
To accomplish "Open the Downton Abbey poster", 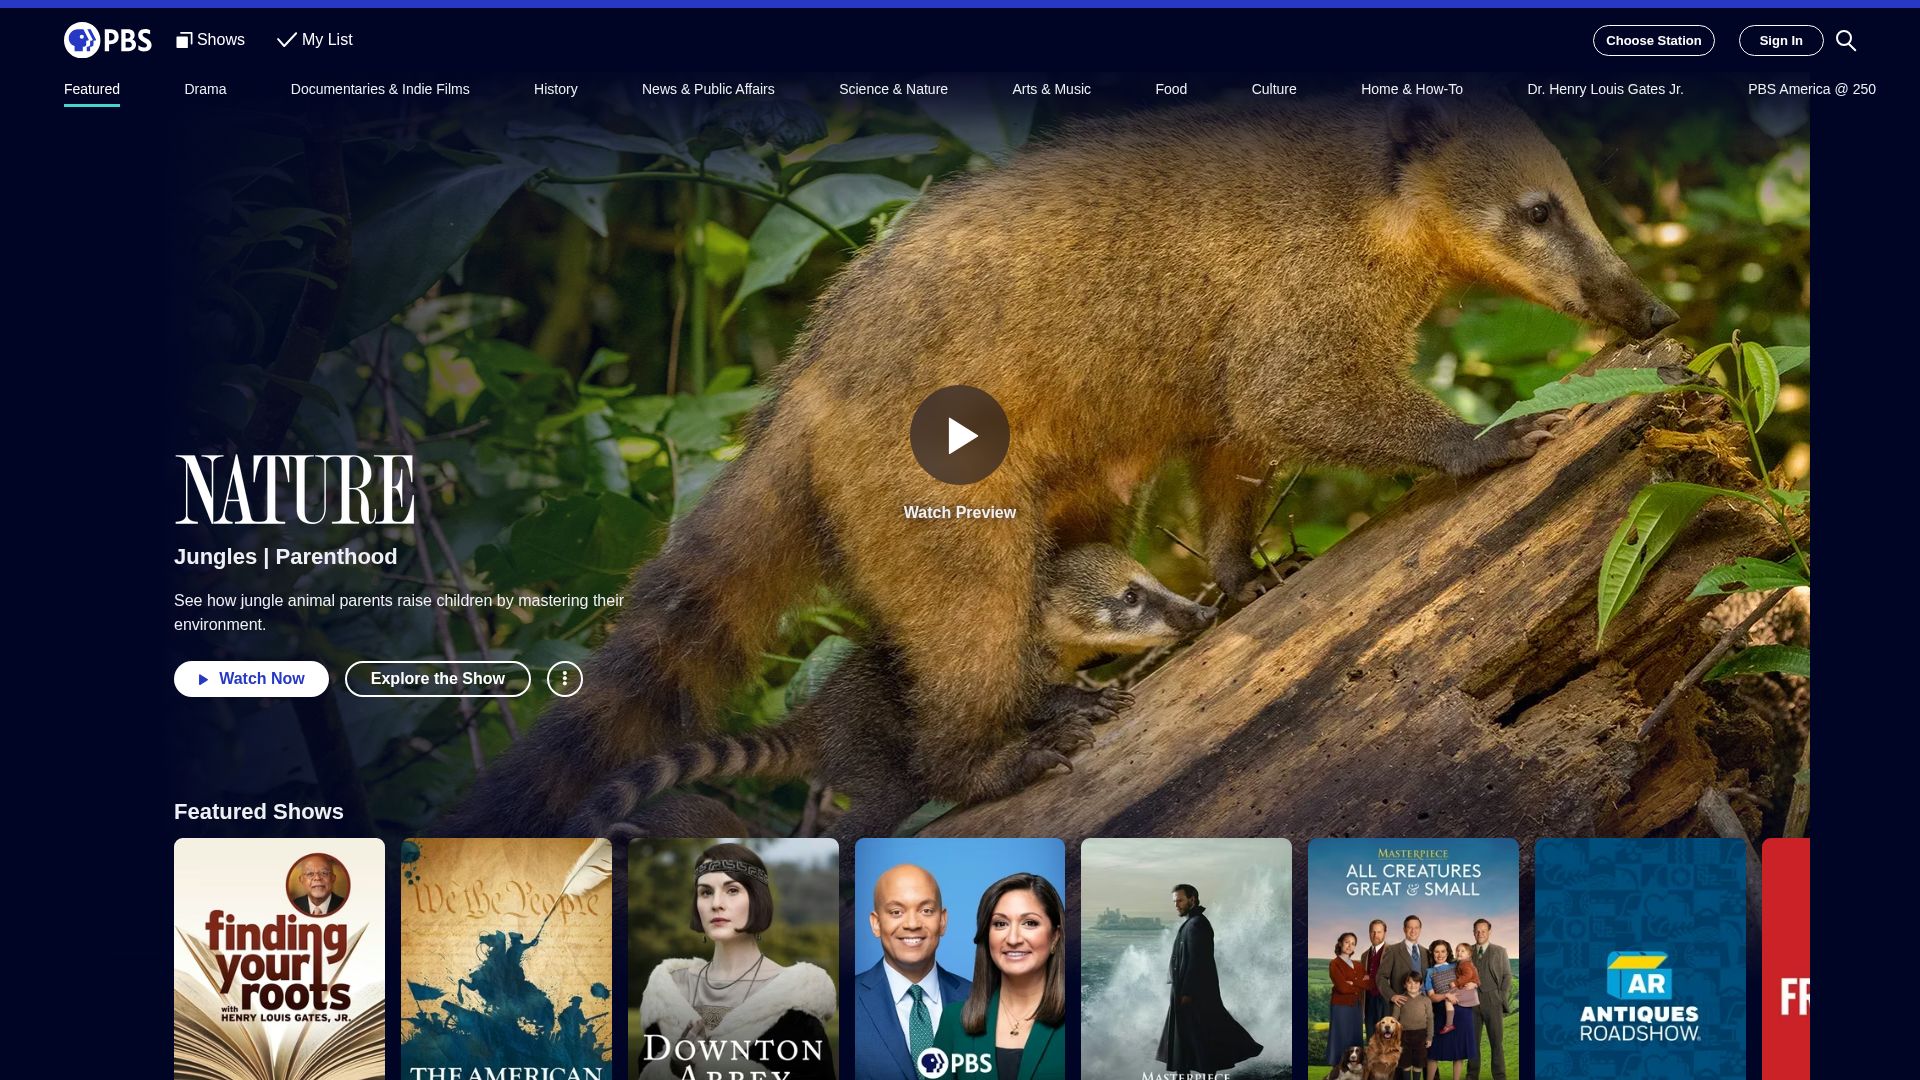I will 733,958.
